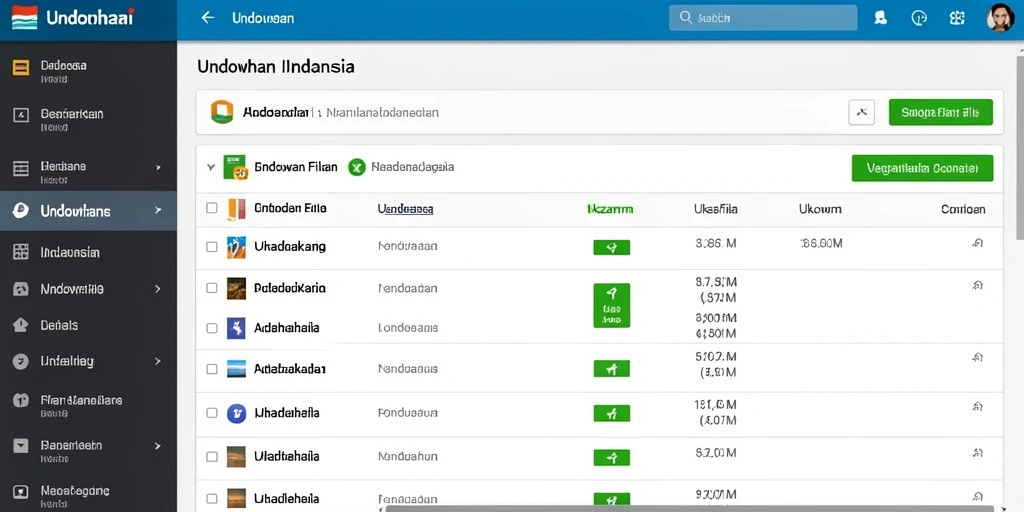Check the Uhadaakang row checkbox
Viewport: 1024px width, 512px height.
[x=212, y=247]
